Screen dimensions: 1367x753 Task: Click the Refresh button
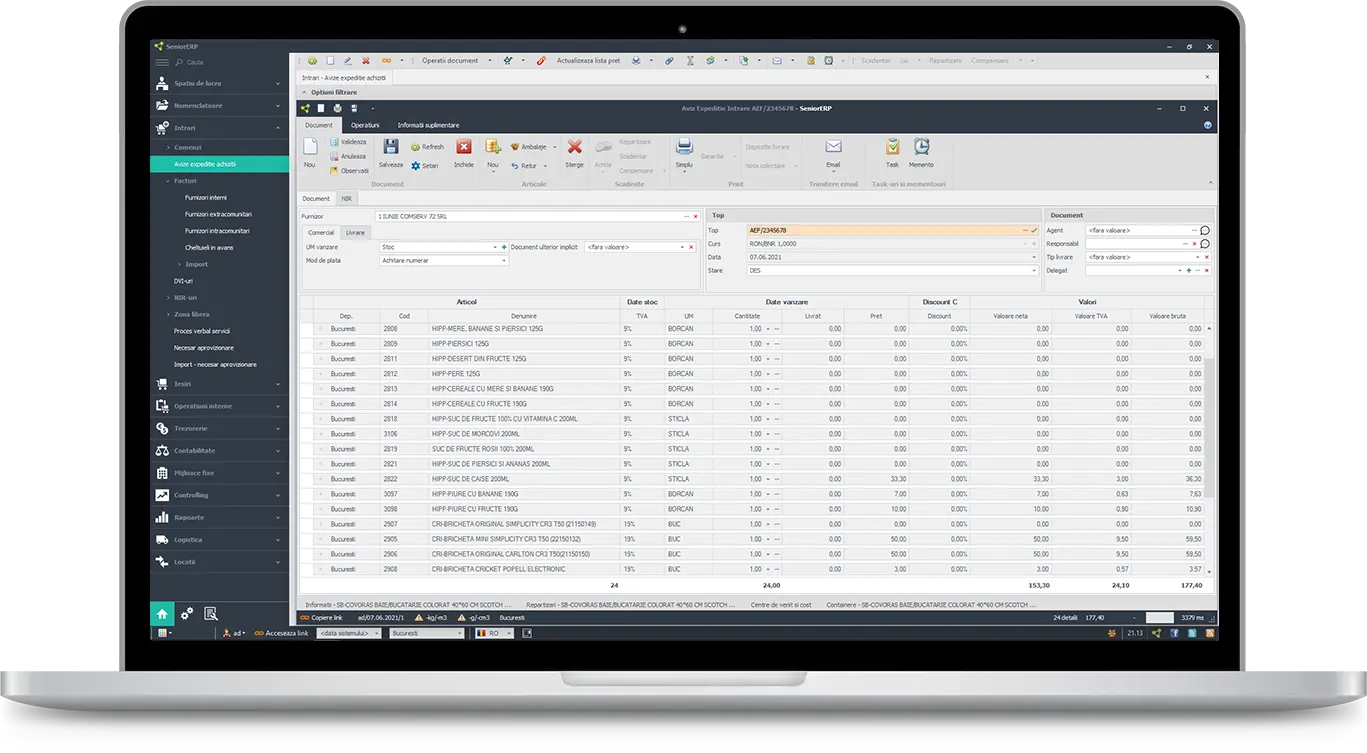(427, 147)
